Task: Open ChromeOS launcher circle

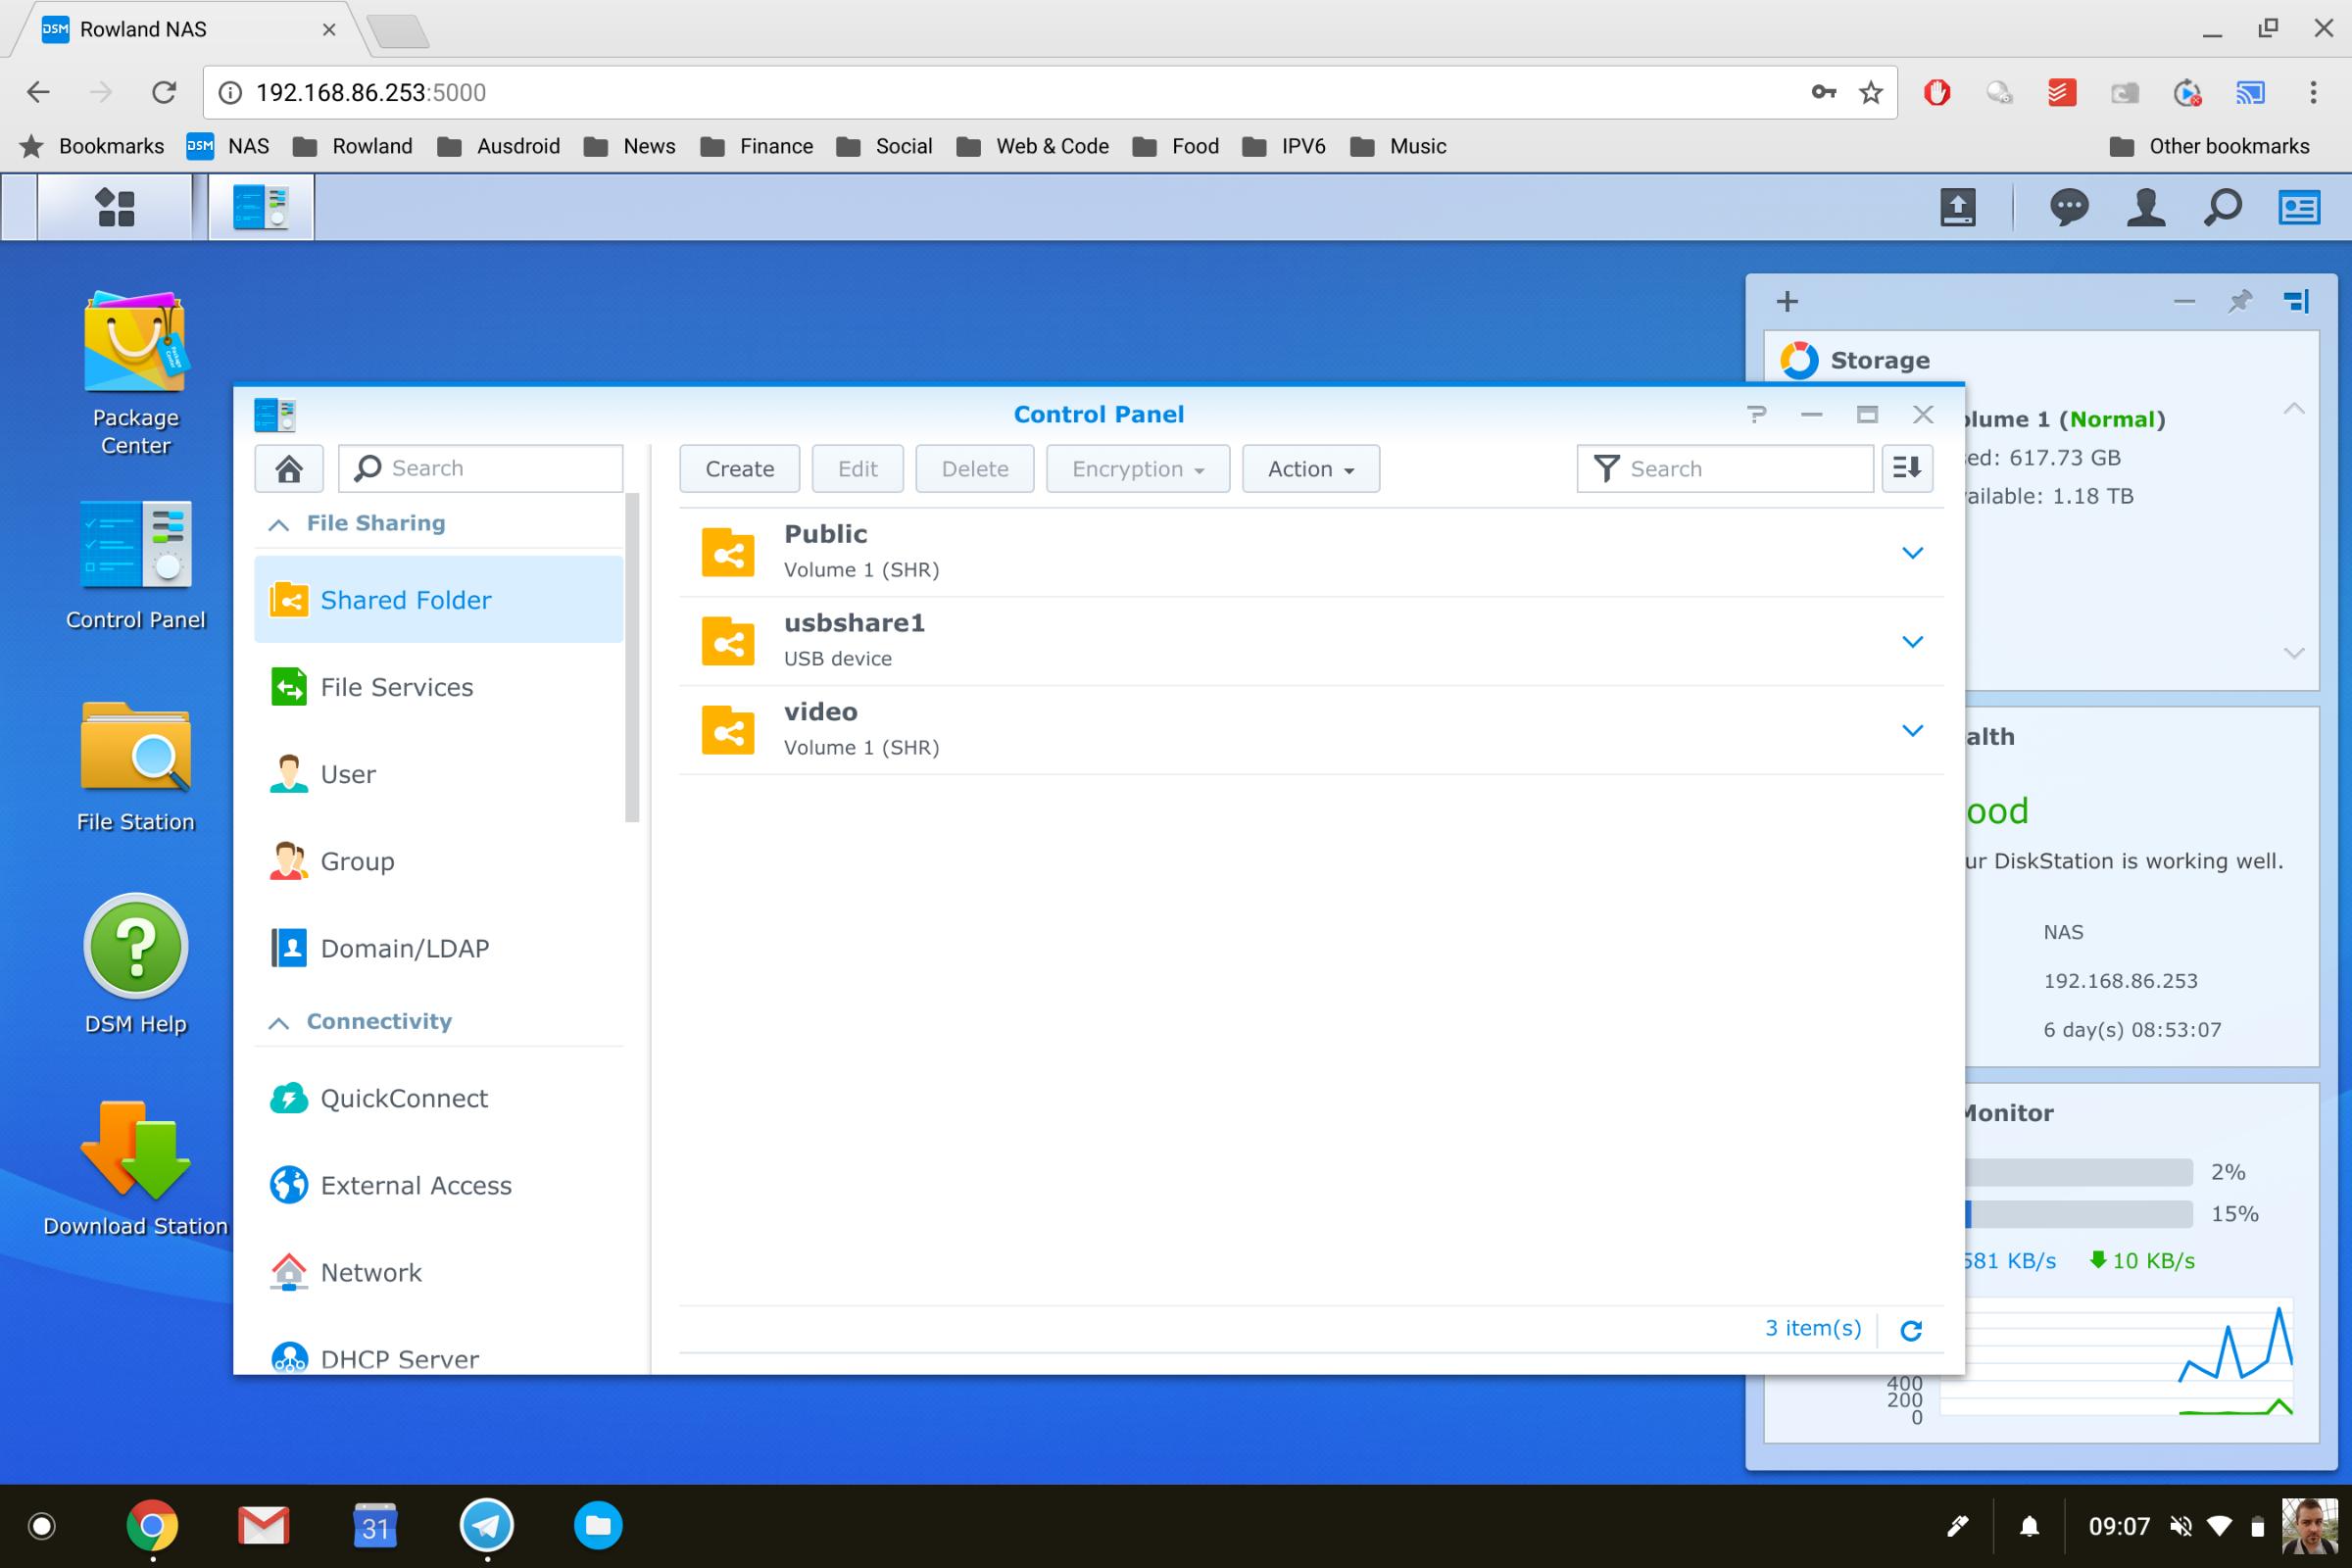Action: tap(41, 1526)
